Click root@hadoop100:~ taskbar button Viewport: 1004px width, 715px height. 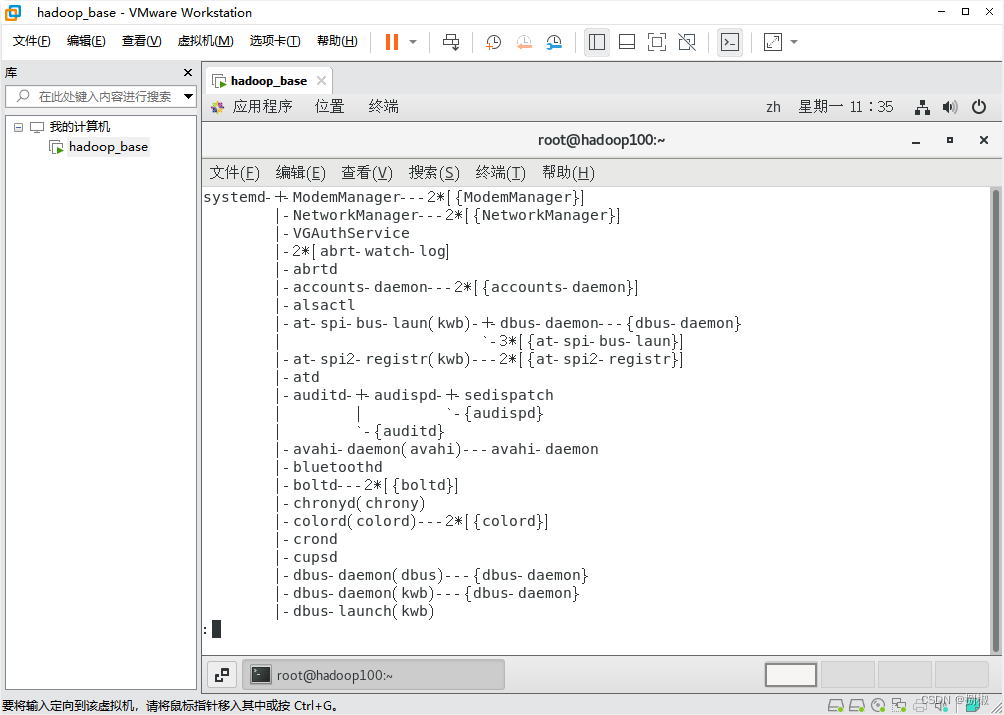click(375, 675)
